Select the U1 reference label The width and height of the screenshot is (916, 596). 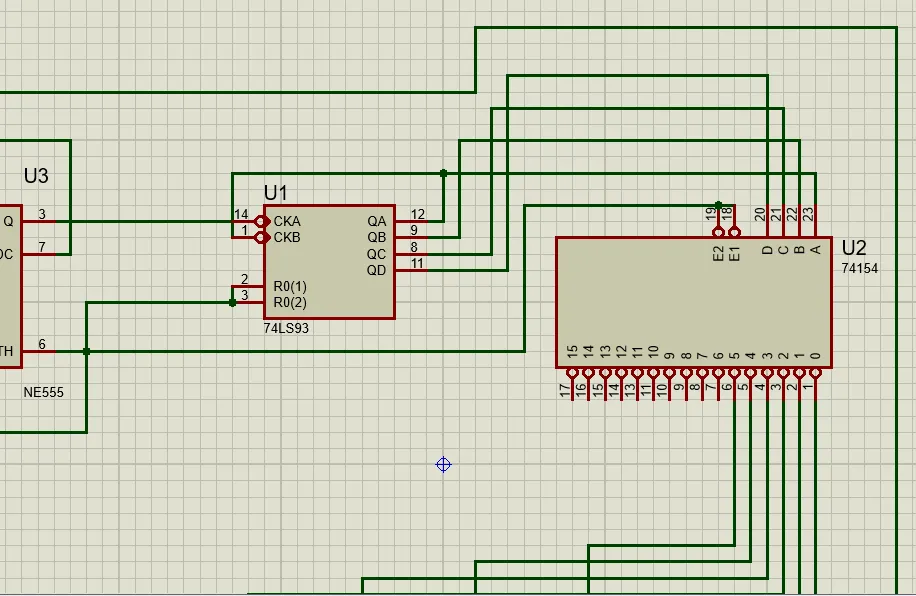[275, 193]
